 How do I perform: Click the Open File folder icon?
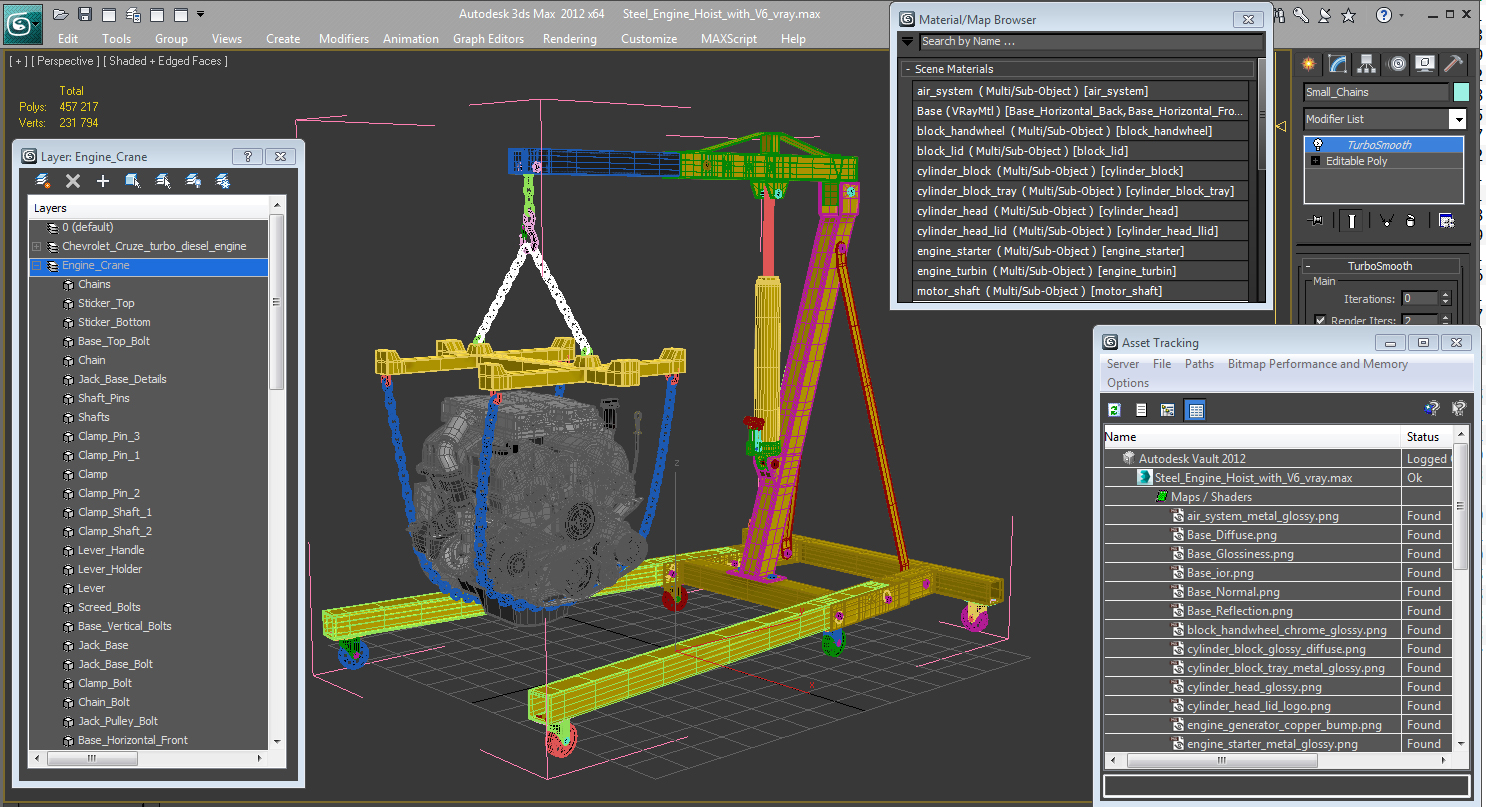click(x=60, y=14)
